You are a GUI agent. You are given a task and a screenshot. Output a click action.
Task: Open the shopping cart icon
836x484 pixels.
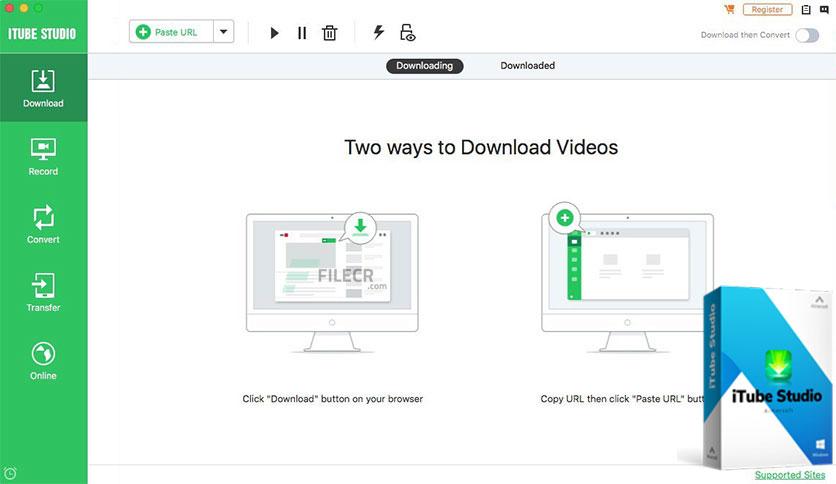(729, 9)
